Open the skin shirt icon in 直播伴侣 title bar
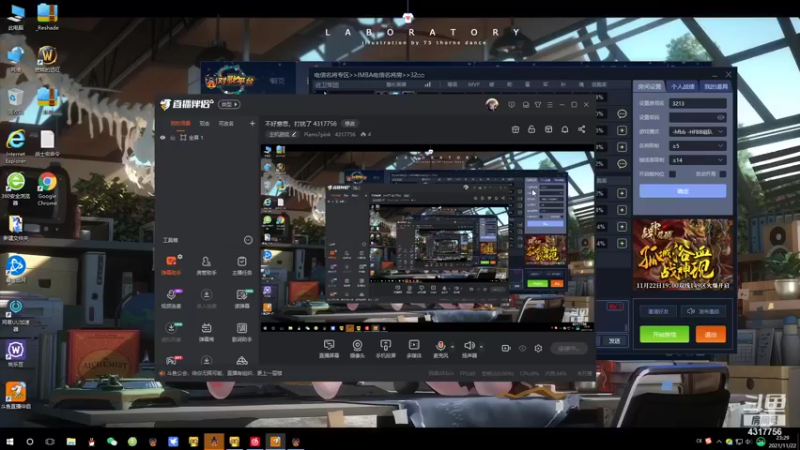This screenshot has height=450, width=800. (x=538, y=105)
